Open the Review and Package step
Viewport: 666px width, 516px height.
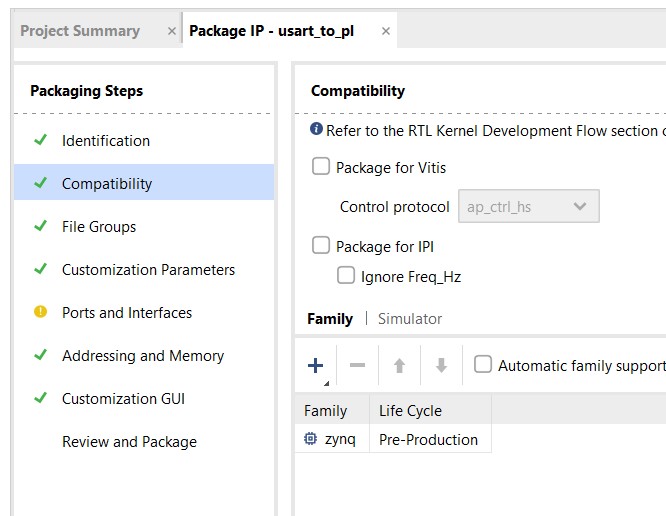129,441
